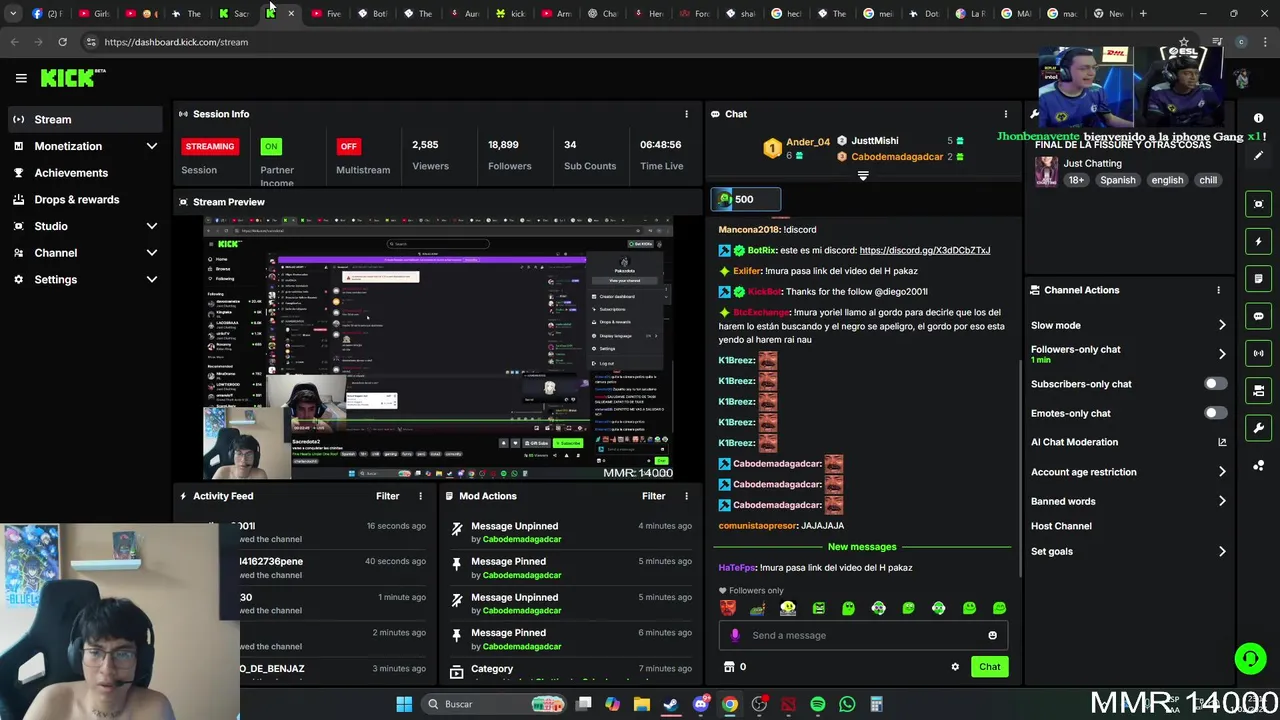Jump to New messages in chat

coord(862,547)
